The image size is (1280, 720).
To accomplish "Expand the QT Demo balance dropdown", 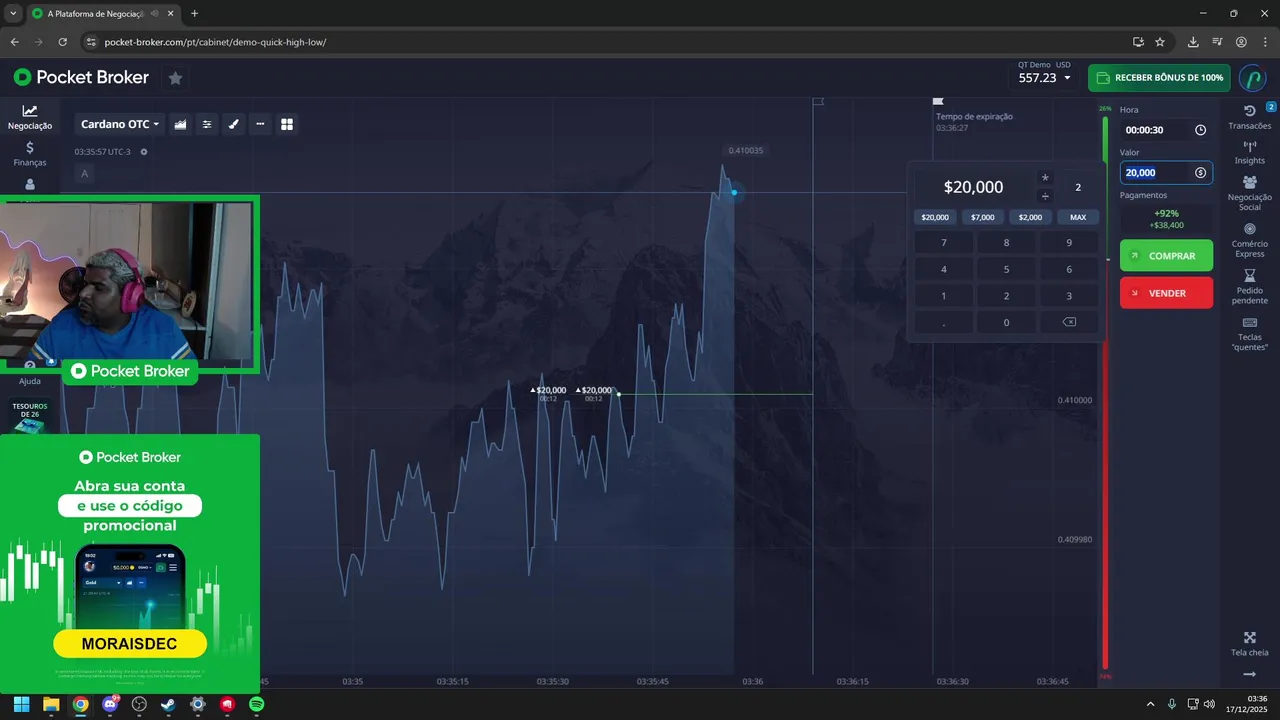I will point(1044,77).
